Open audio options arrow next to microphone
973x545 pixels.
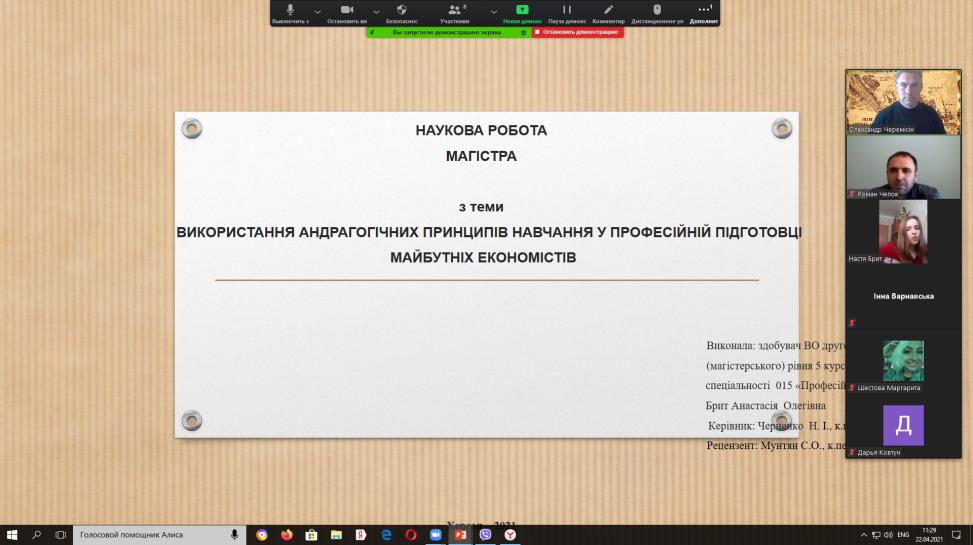click(318, 11)
